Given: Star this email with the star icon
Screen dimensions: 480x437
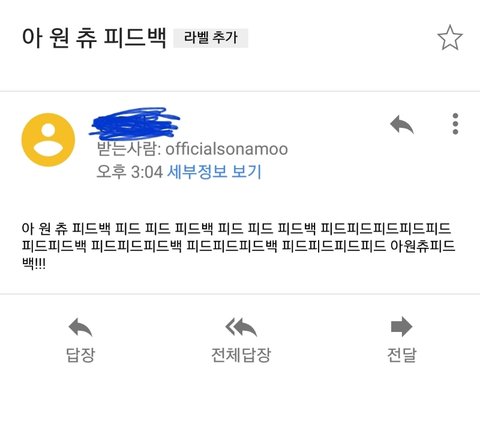Looking at the screenshot, I should pyautogui.click(x=450, y=37).
